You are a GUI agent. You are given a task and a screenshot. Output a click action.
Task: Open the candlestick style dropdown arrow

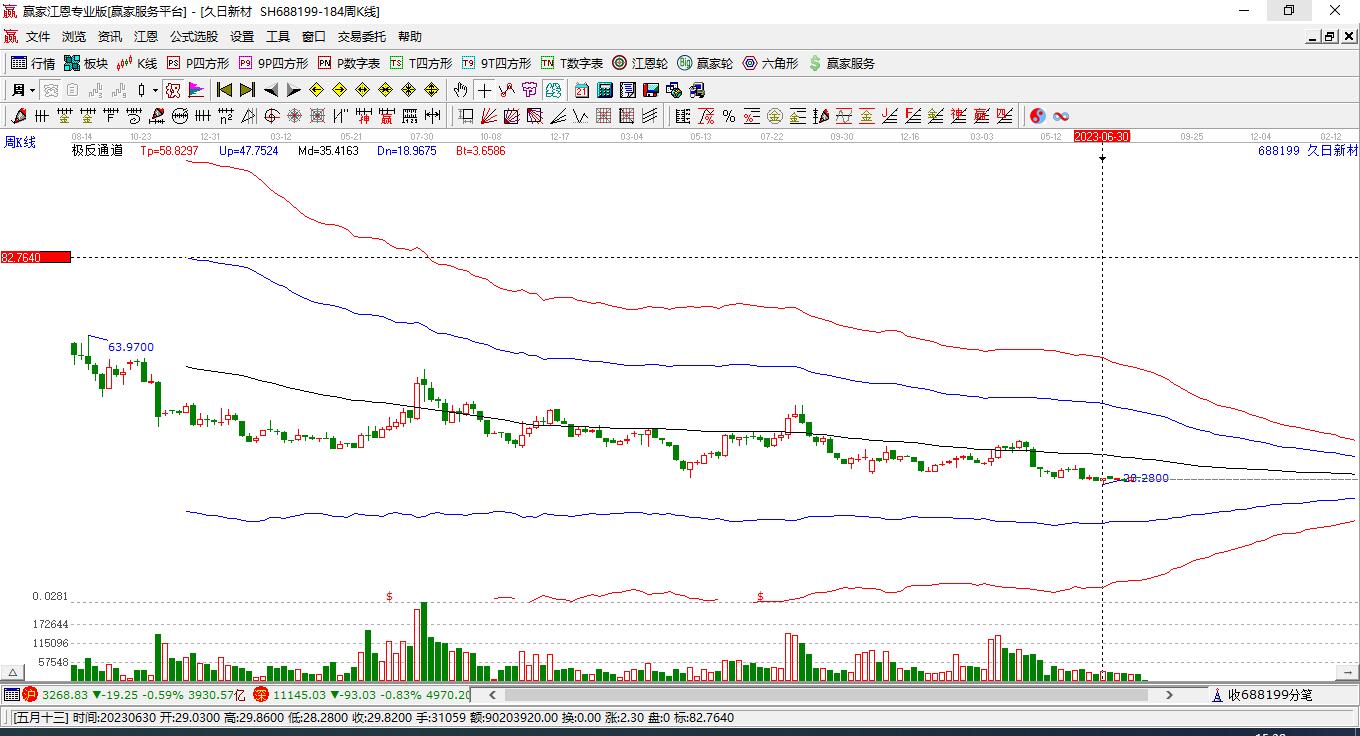155,90
